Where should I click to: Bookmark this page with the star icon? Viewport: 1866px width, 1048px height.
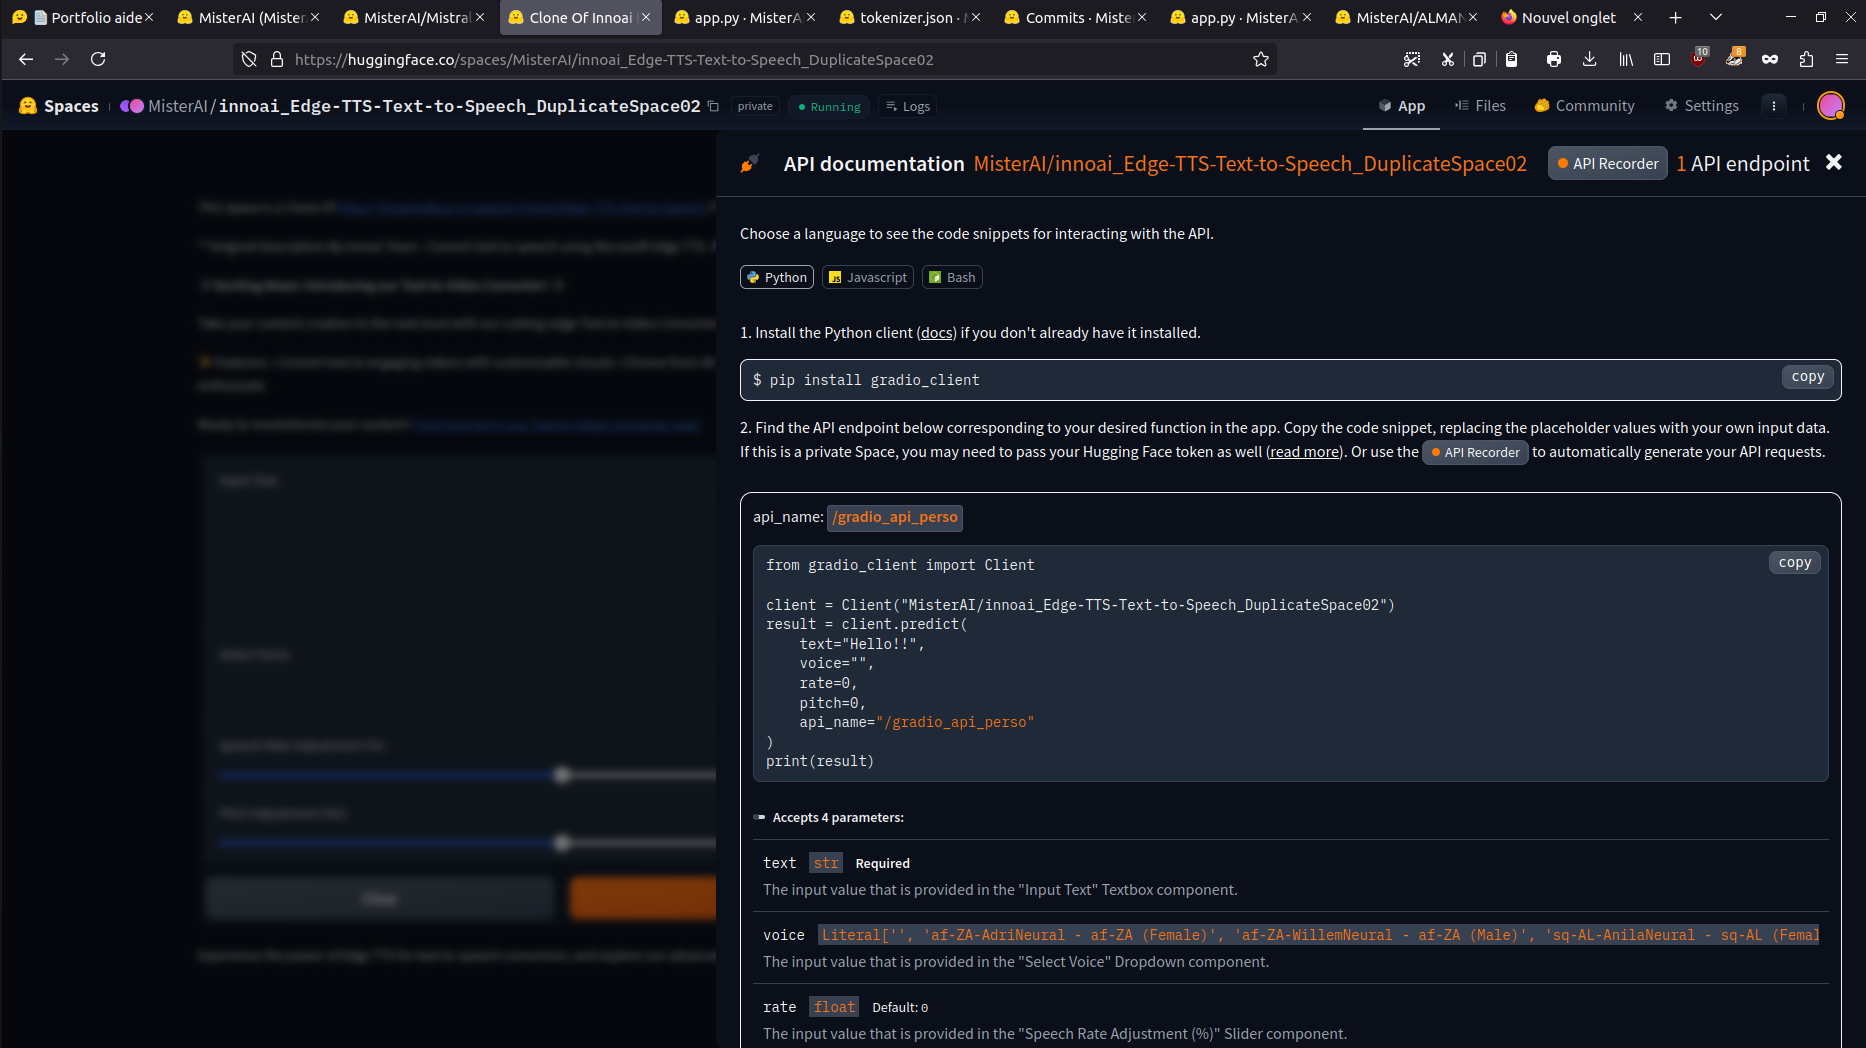coord(1261,59)
